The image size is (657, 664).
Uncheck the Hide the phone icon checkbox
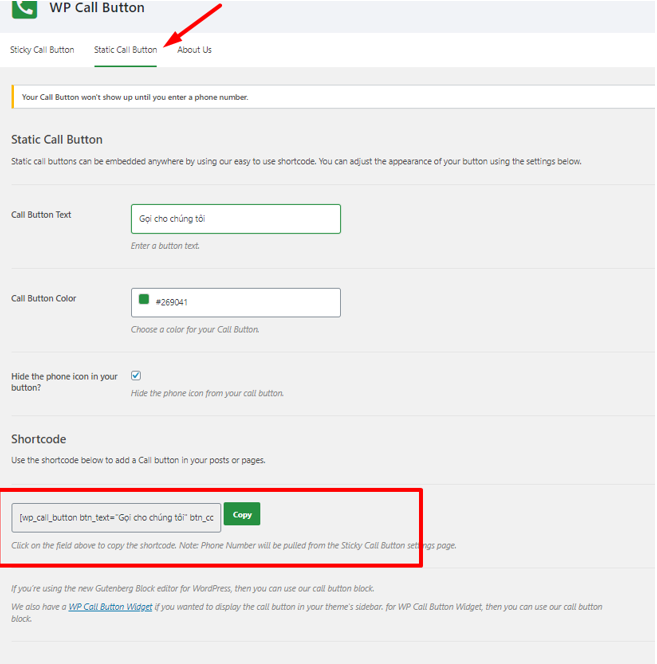[x=136, y=376]
